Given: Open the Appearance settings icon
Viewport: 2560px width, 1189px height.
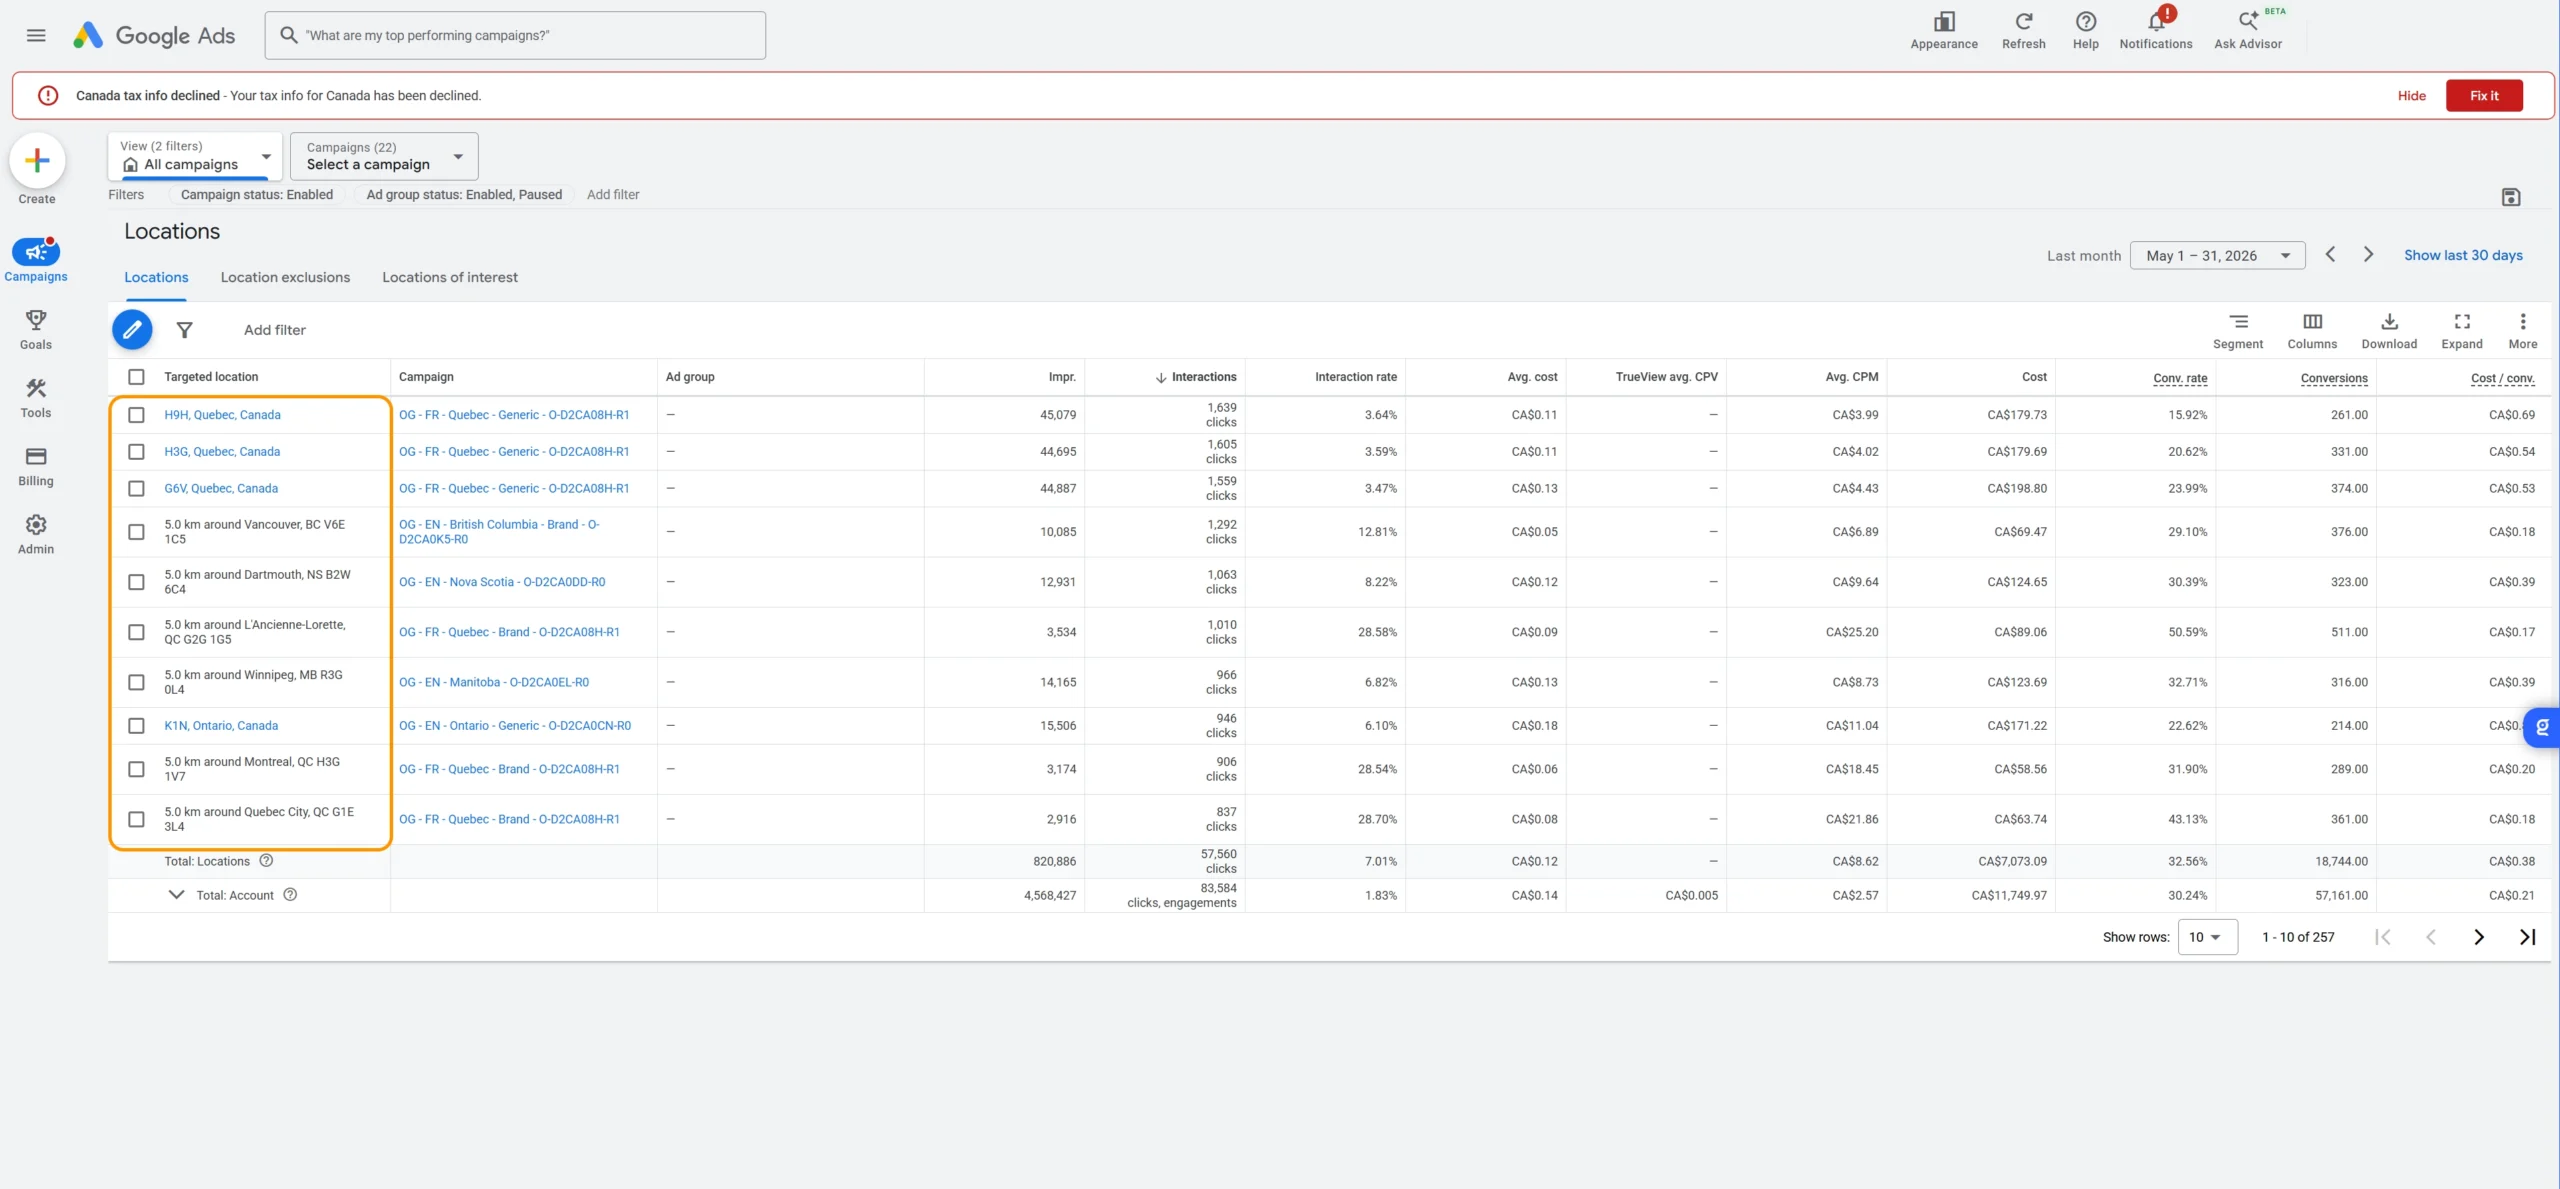Looking at the screenshot, I should click(x=1943, y=30).
